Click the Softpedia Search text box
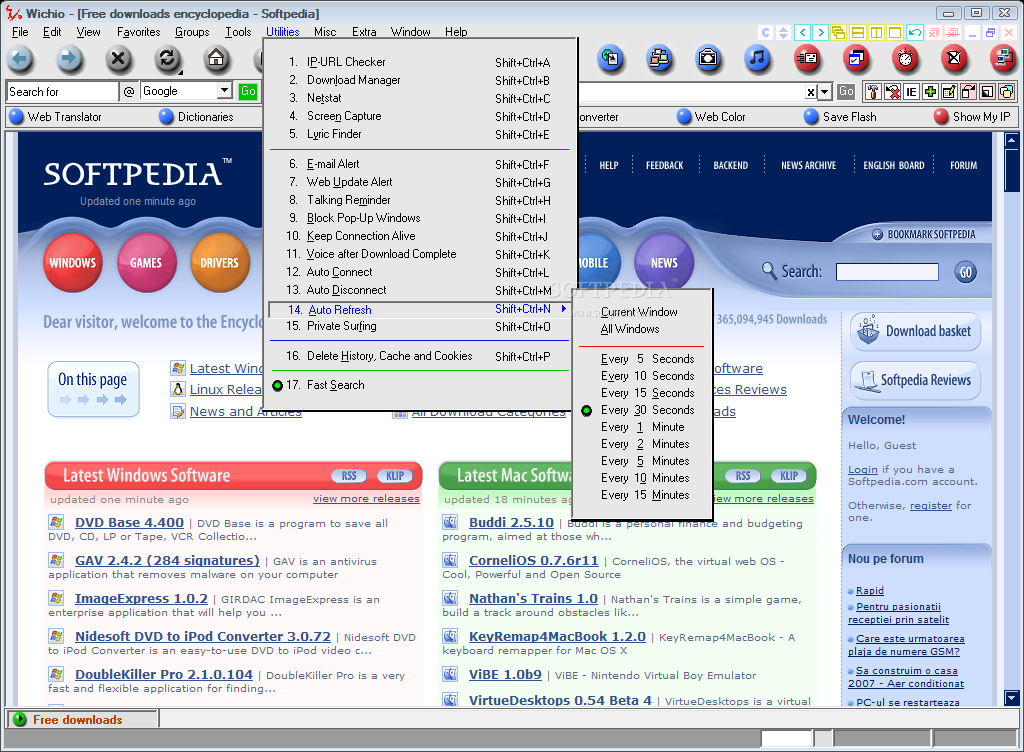 [x=887, y=272]
